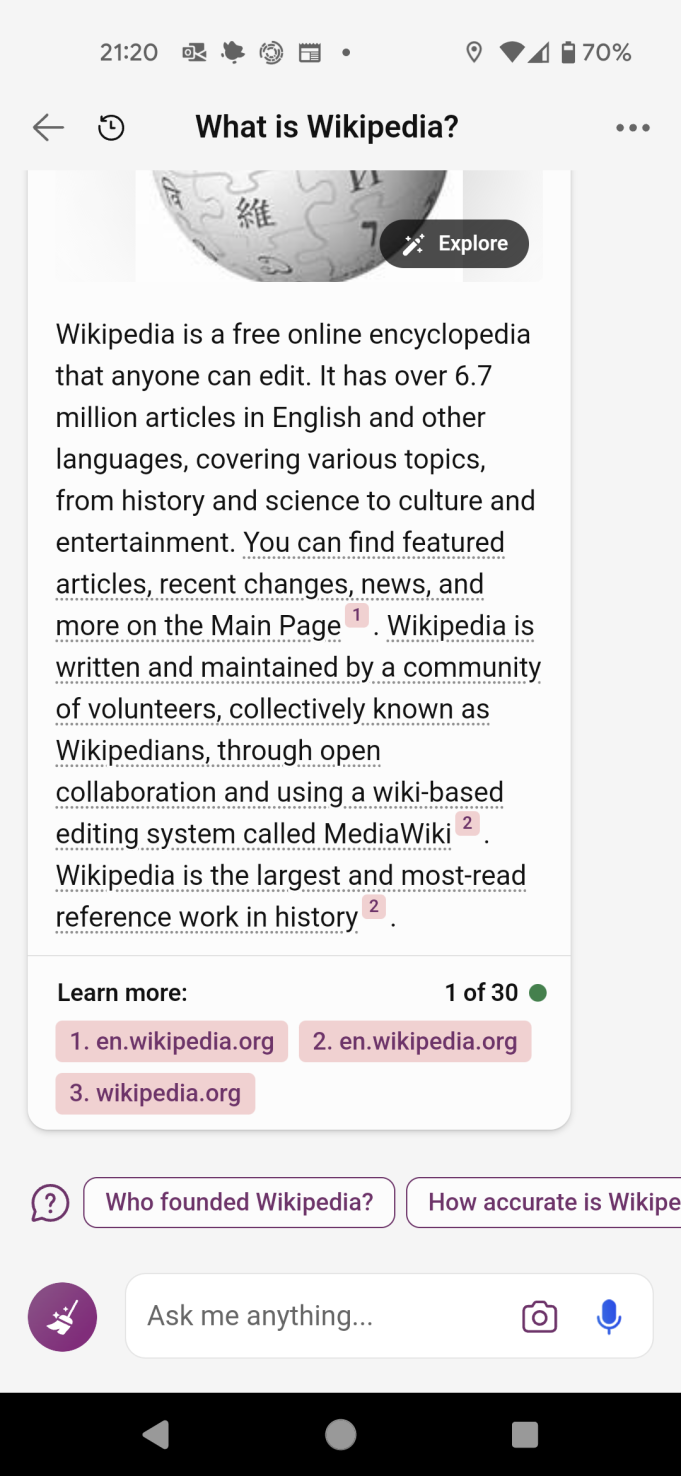Tap the Android recent apps button

pyautogui.click(x=525, y=1435)
